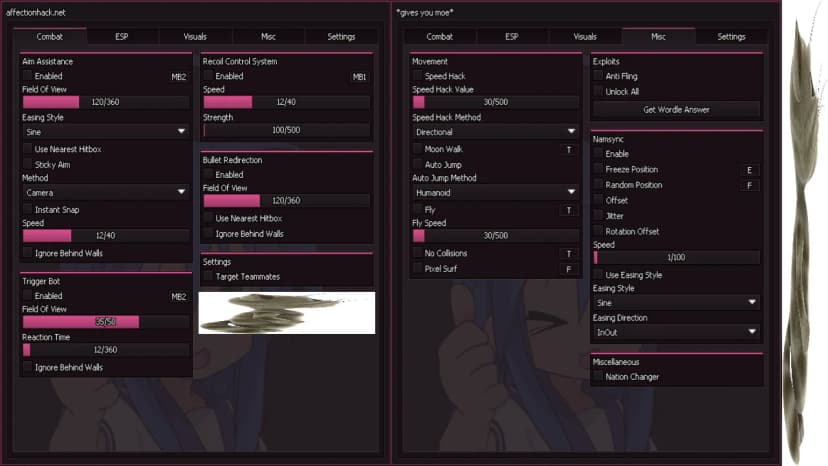Adjust Trigger Bot Field Of View slider
The image size is (828, 466).
coord(106,322)
